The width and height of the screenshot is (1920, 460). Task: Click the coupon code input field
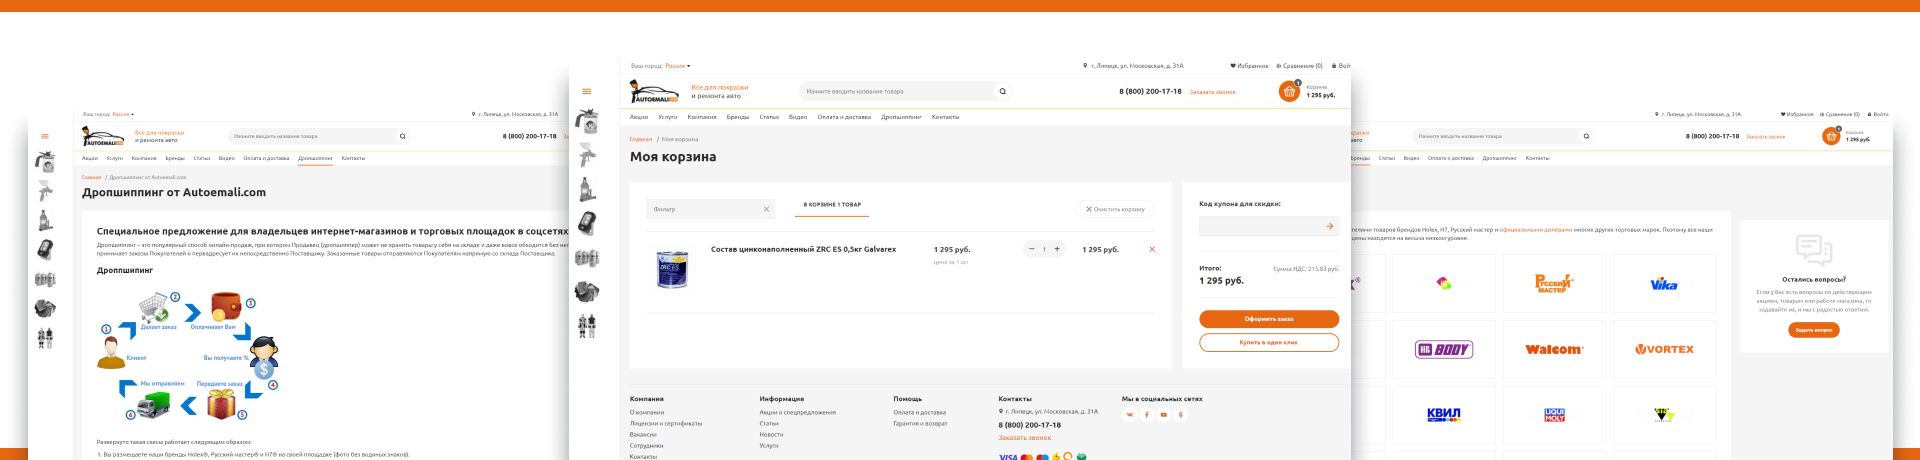point(1260,226)
